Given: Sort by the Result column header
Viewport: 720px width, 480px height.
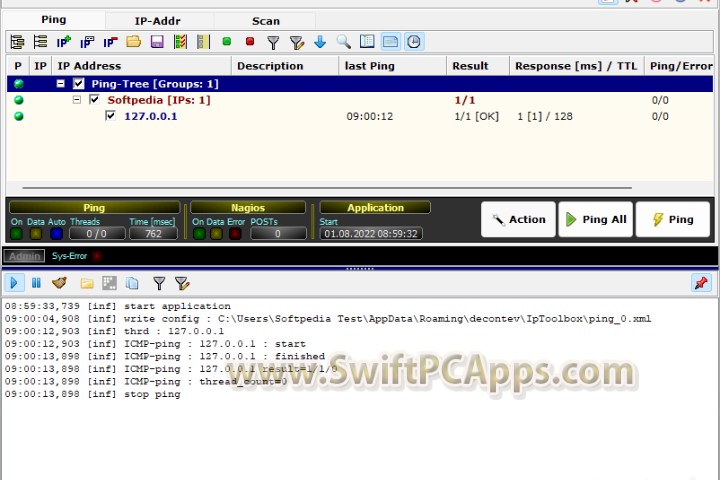Looking at the screenshot, I should click(x=478, y=66).
